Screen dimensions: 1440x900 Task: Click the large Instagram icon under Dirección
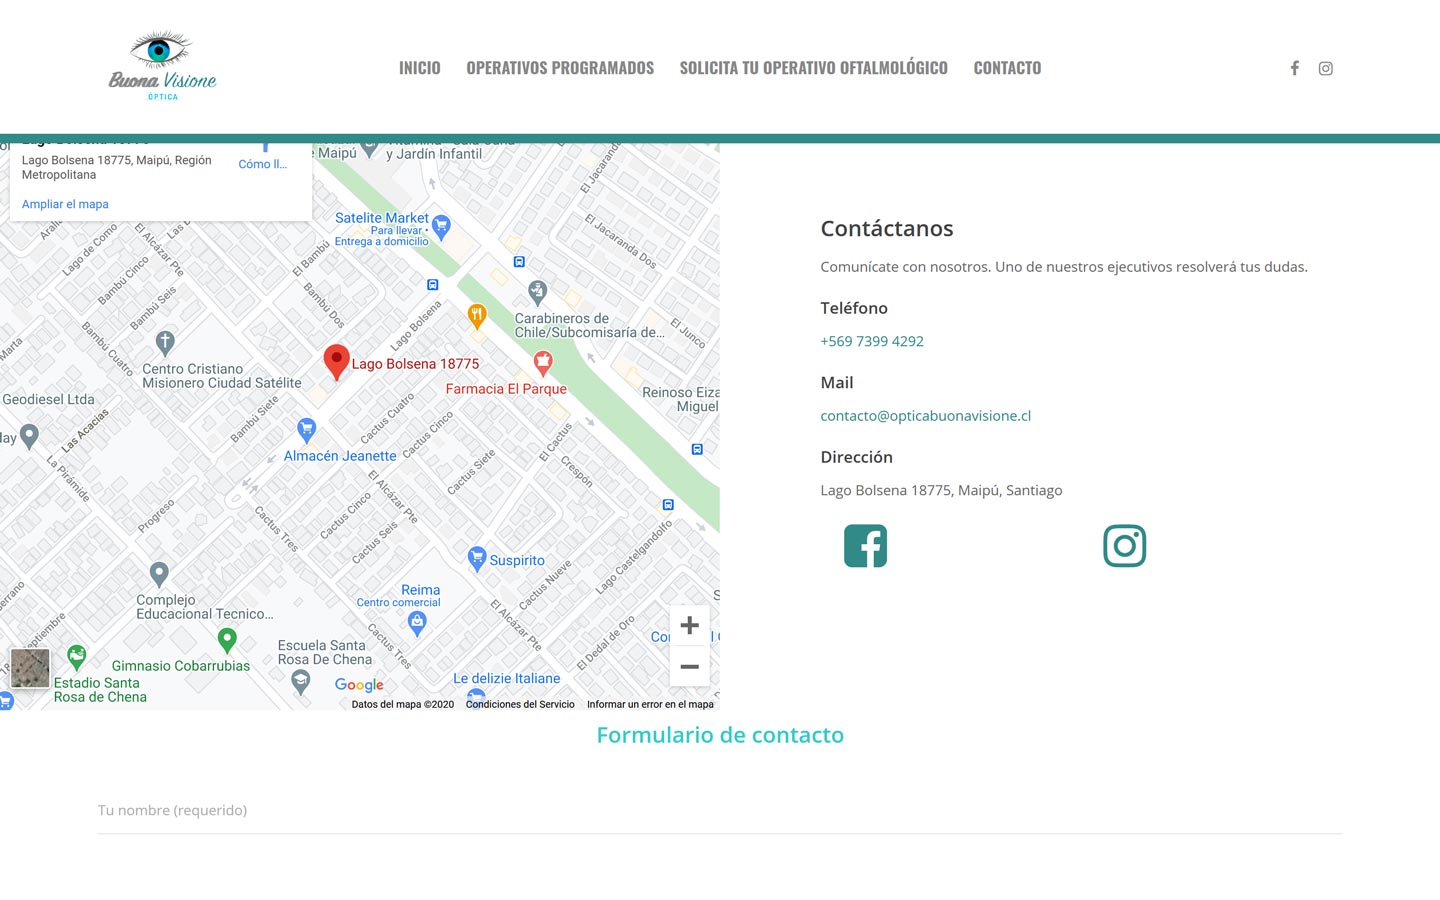(x=1124, y=546)
